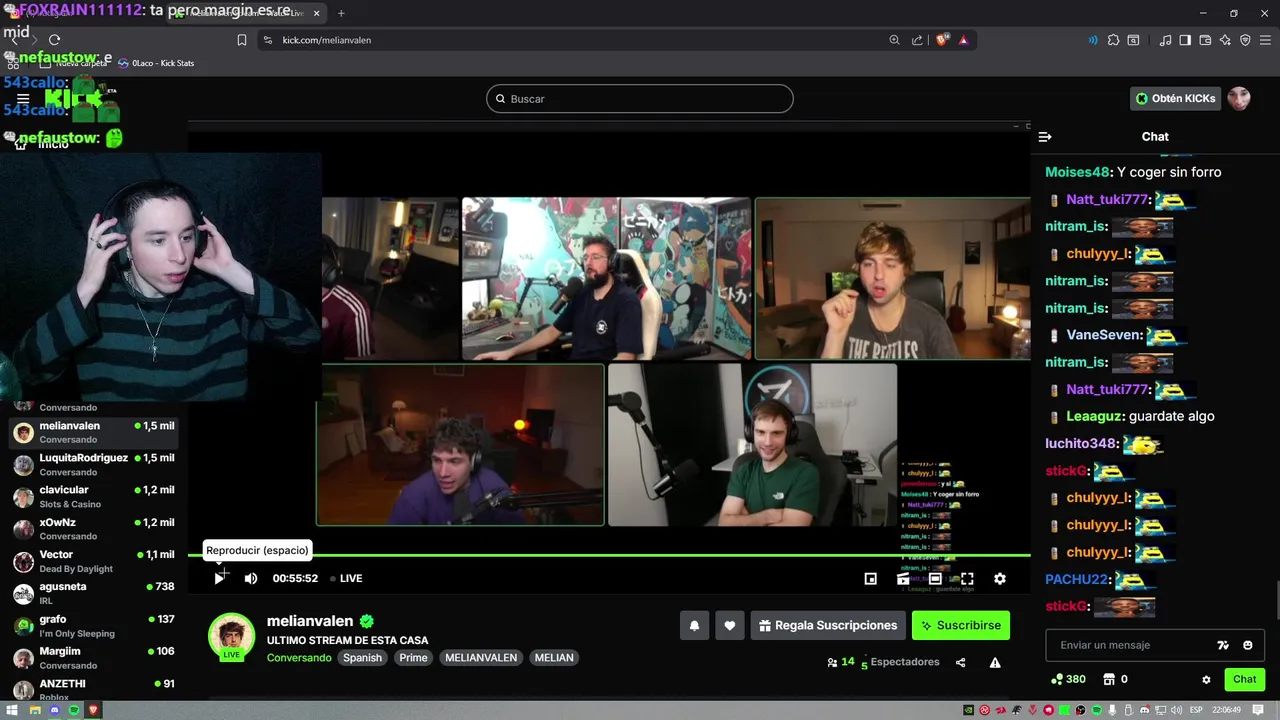Select the Prime tag
1280x720 pixels.
tap(413, 658)
